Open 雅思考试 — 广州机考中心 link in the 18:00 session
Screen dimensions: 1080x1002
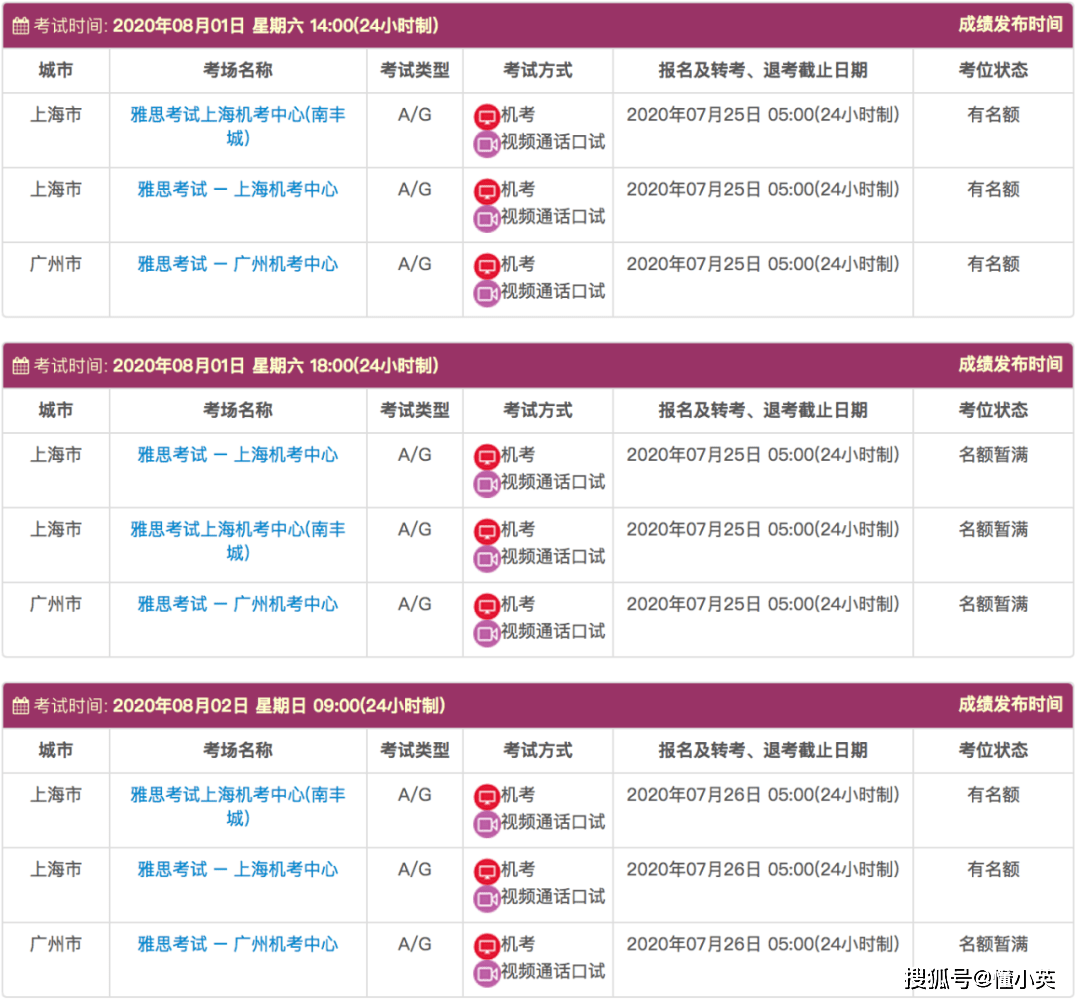point(238,605)
